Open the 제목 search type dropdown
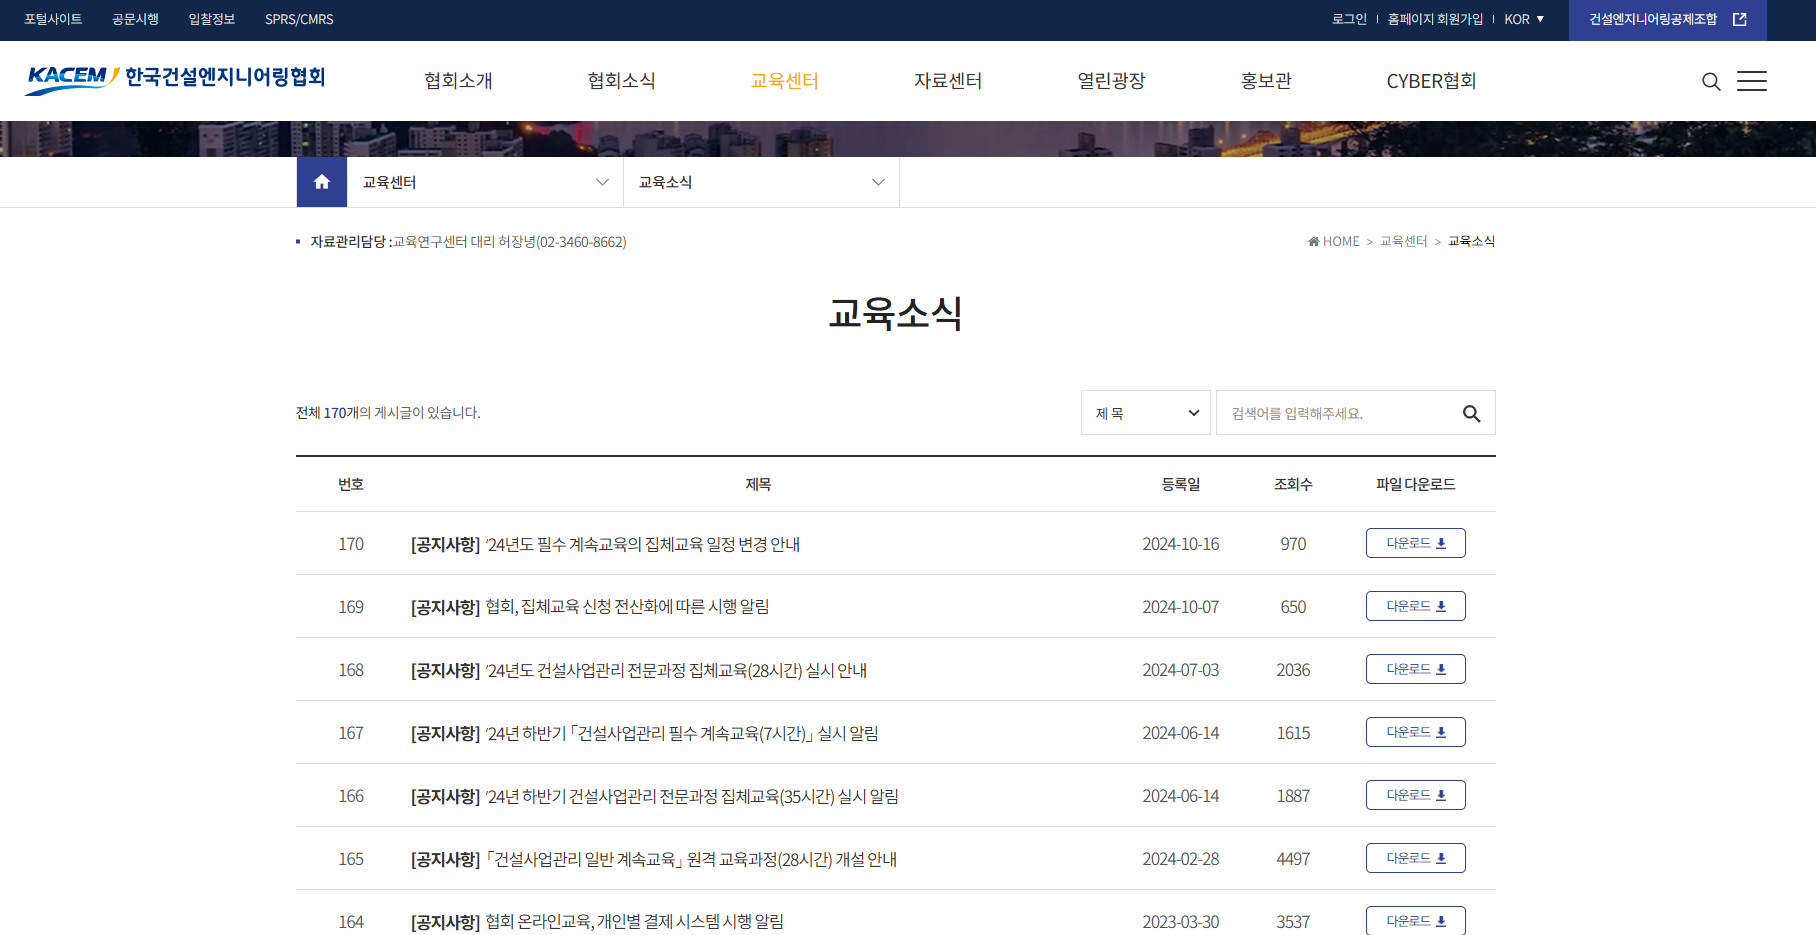 coord(1146,413)
